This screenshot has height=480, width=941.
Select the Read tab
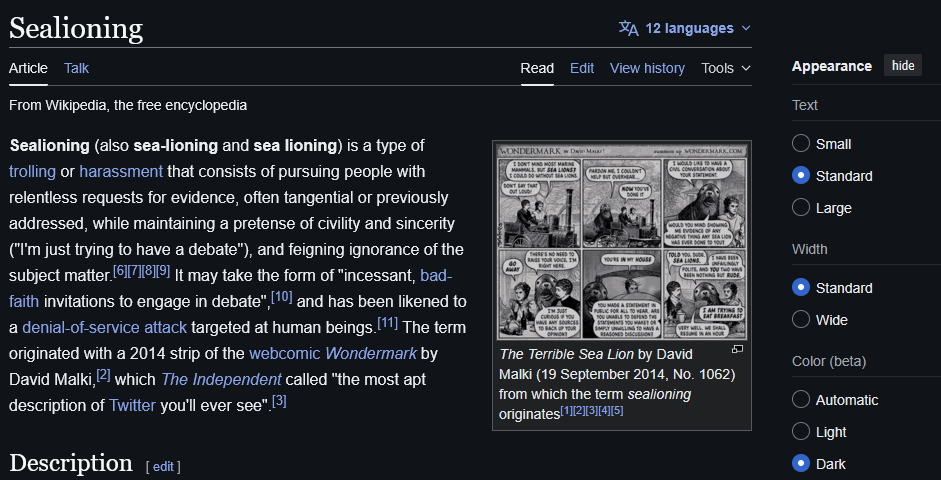point(537,68)
